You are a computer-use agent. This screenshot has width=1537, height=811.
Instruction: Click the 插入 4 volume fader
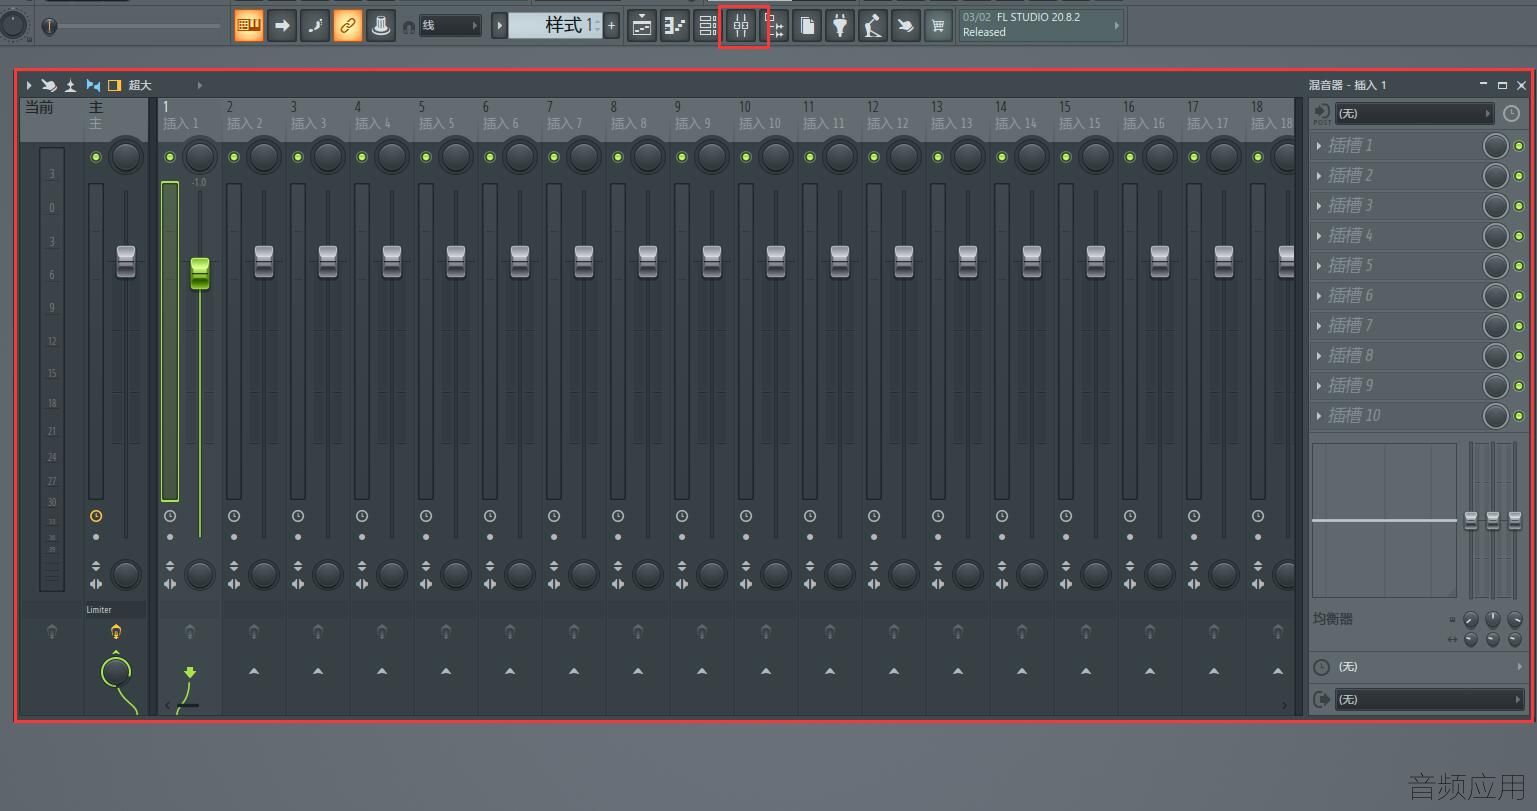point(392,261)
